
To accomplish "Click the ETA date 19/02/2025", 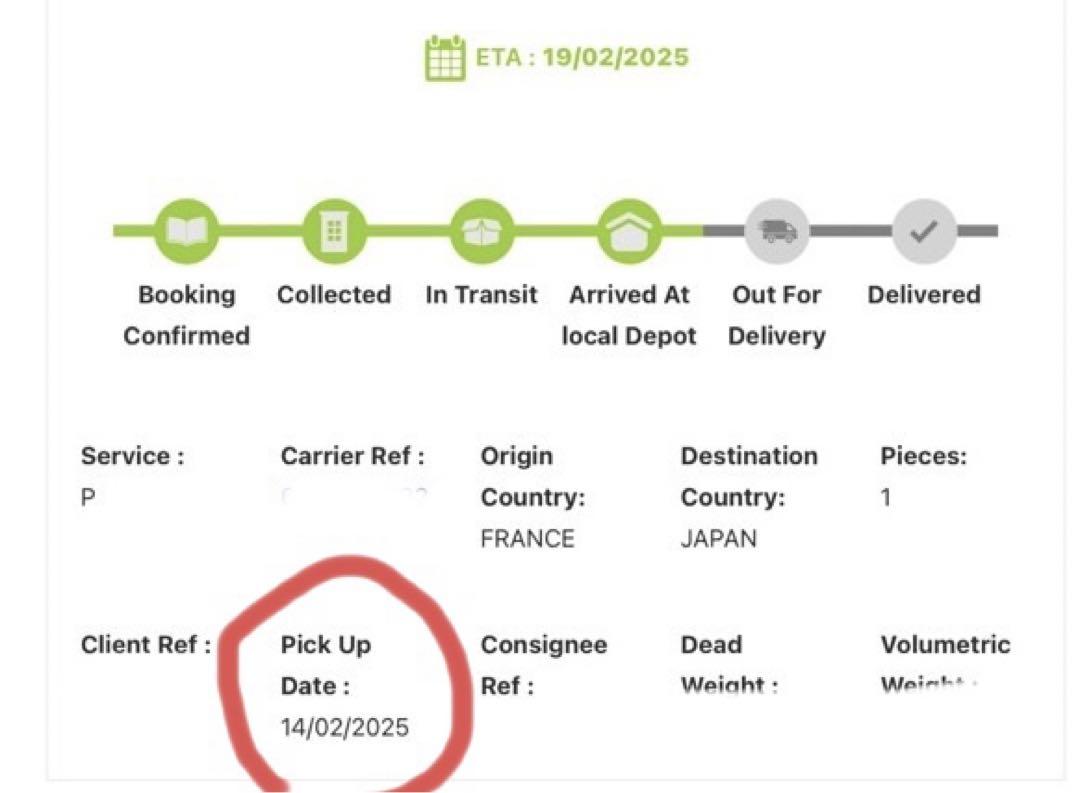I will click(616, 57).
